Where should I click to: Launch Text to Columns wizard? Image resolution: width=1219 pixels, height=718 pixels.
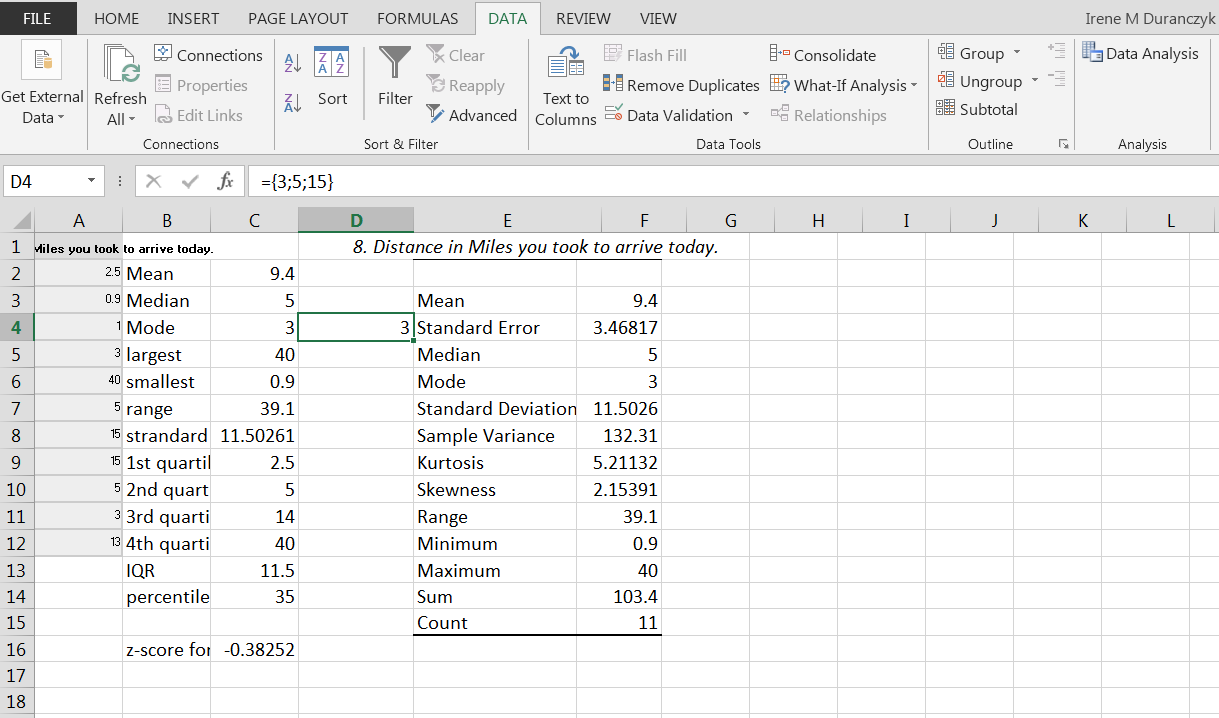click(566, 87)
